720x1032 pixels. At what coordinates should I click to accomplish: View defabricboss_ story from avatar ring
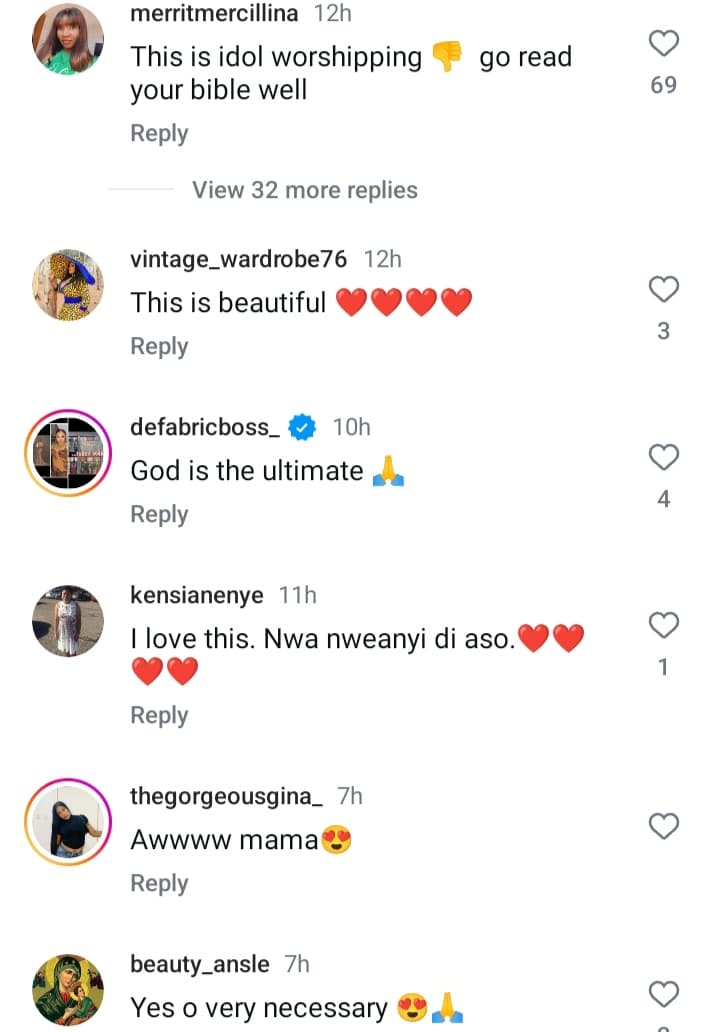[68, 453]
